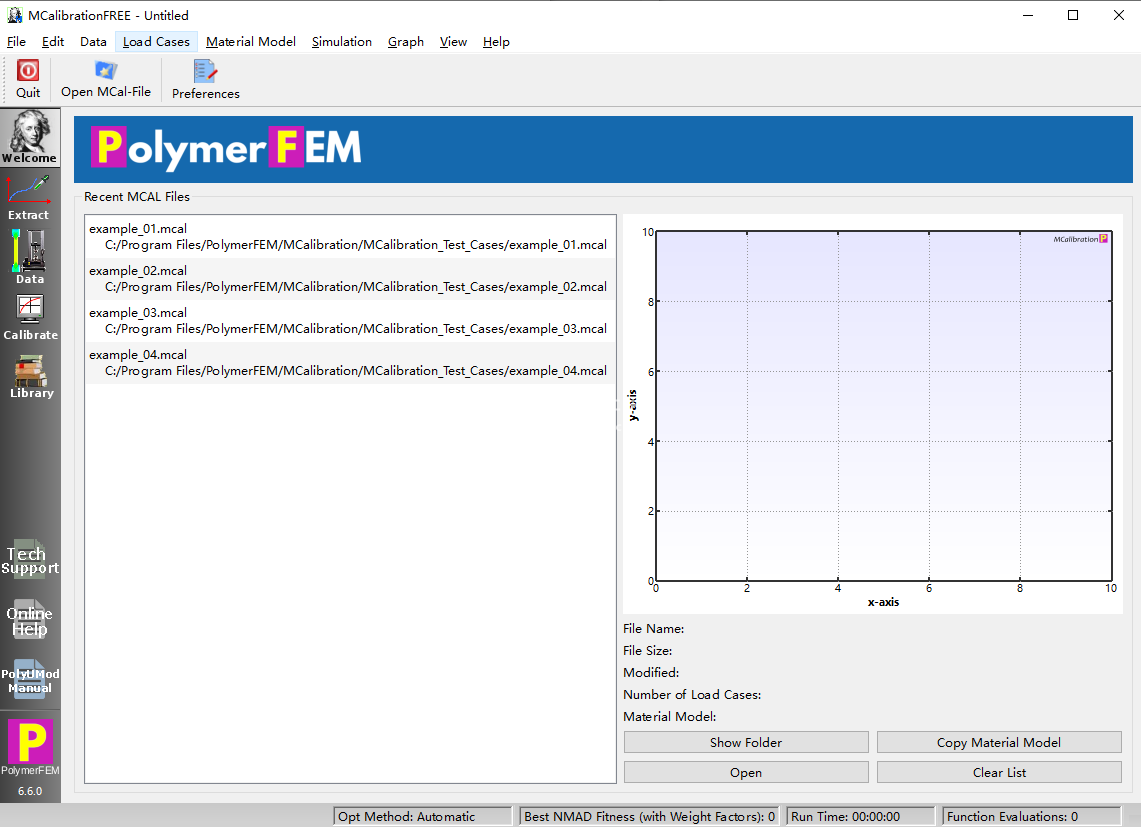Click the MCalibration title bar app icon
The image size is (1141, 827).
[x=15, y=15]
